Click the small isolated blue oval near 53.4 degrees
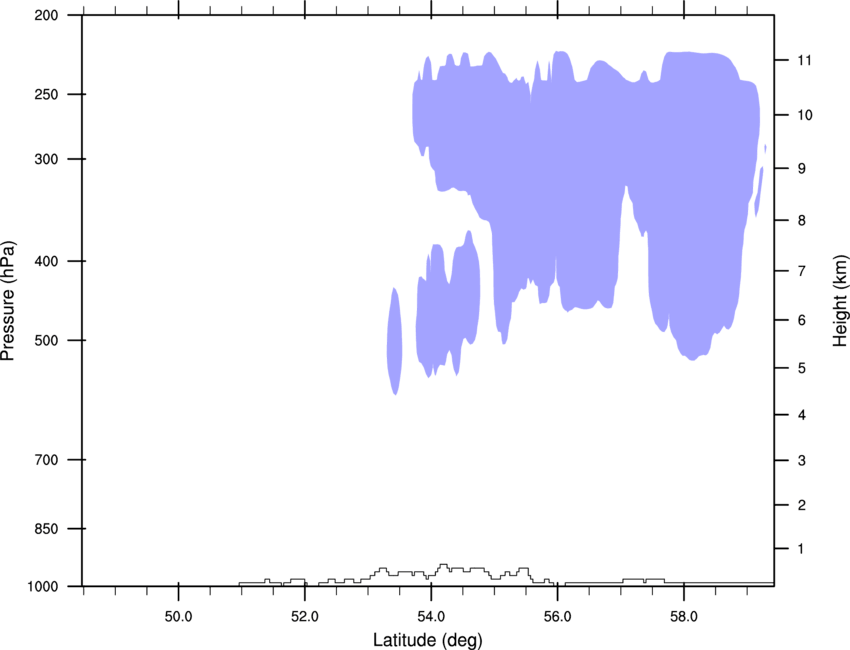The width and height of the screenshot is (850, 650). tap(395, 342)
